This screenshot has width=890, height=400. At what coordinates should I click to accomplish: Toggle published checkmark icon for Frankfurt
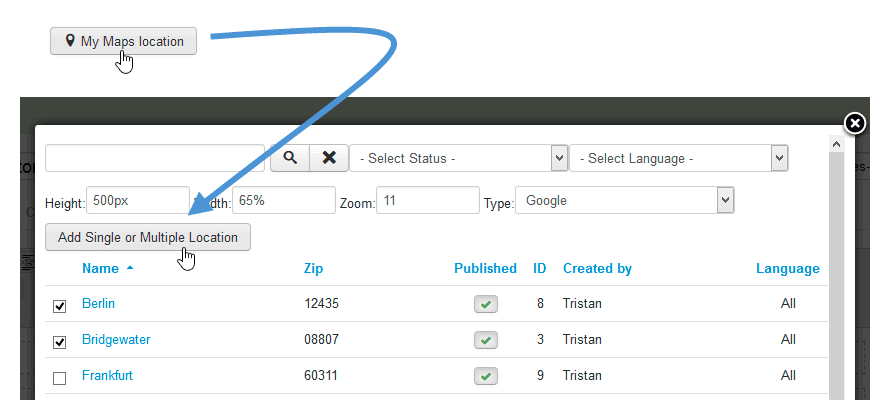486,376
